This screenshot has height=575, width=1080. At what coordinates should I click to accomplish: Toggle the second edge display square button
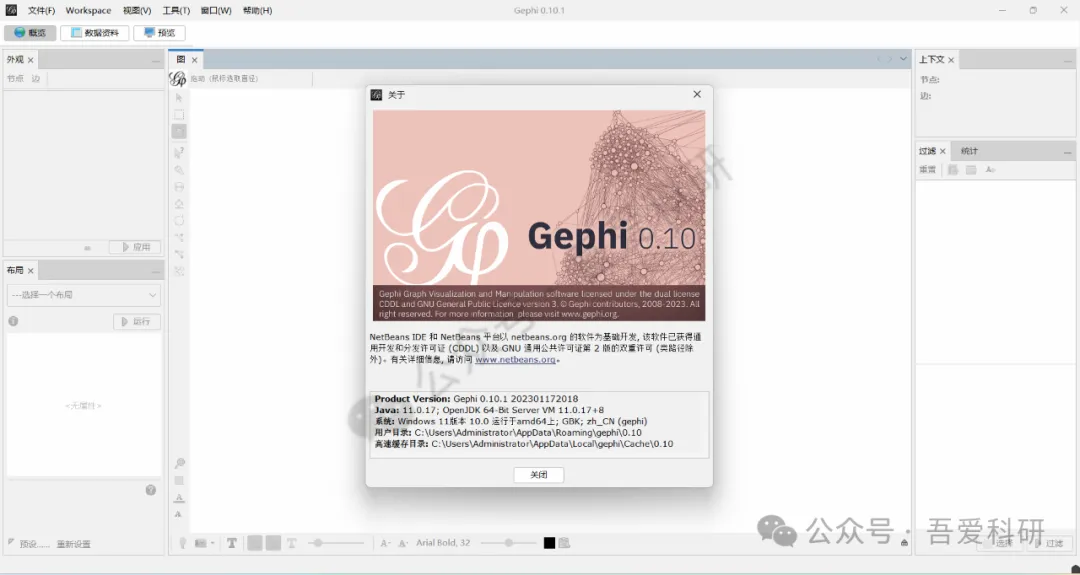pyautogui.click(x=273, y=543)
